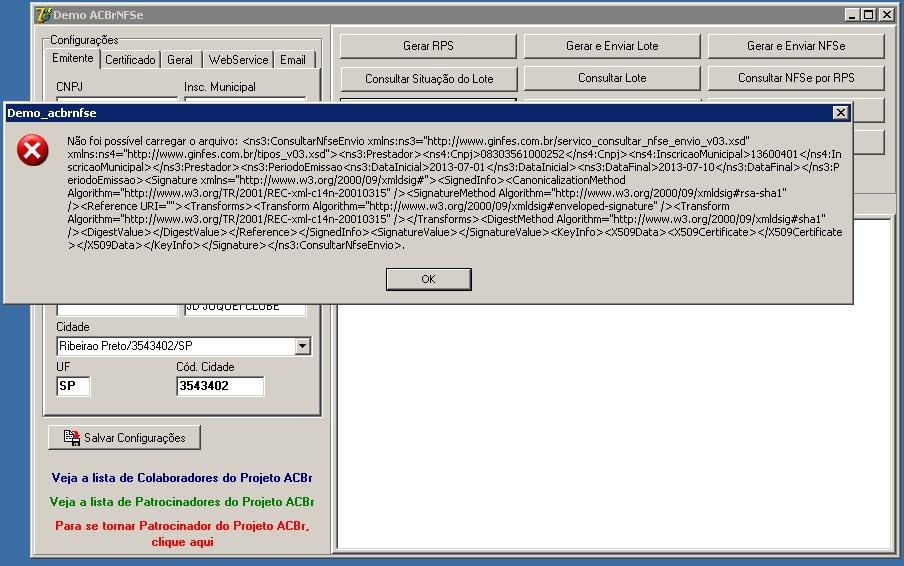Image resolution: width=904 pixels, height=566 pixels.
Task: Click Gerar e Enviar Lote button
Action: [612, 46]
